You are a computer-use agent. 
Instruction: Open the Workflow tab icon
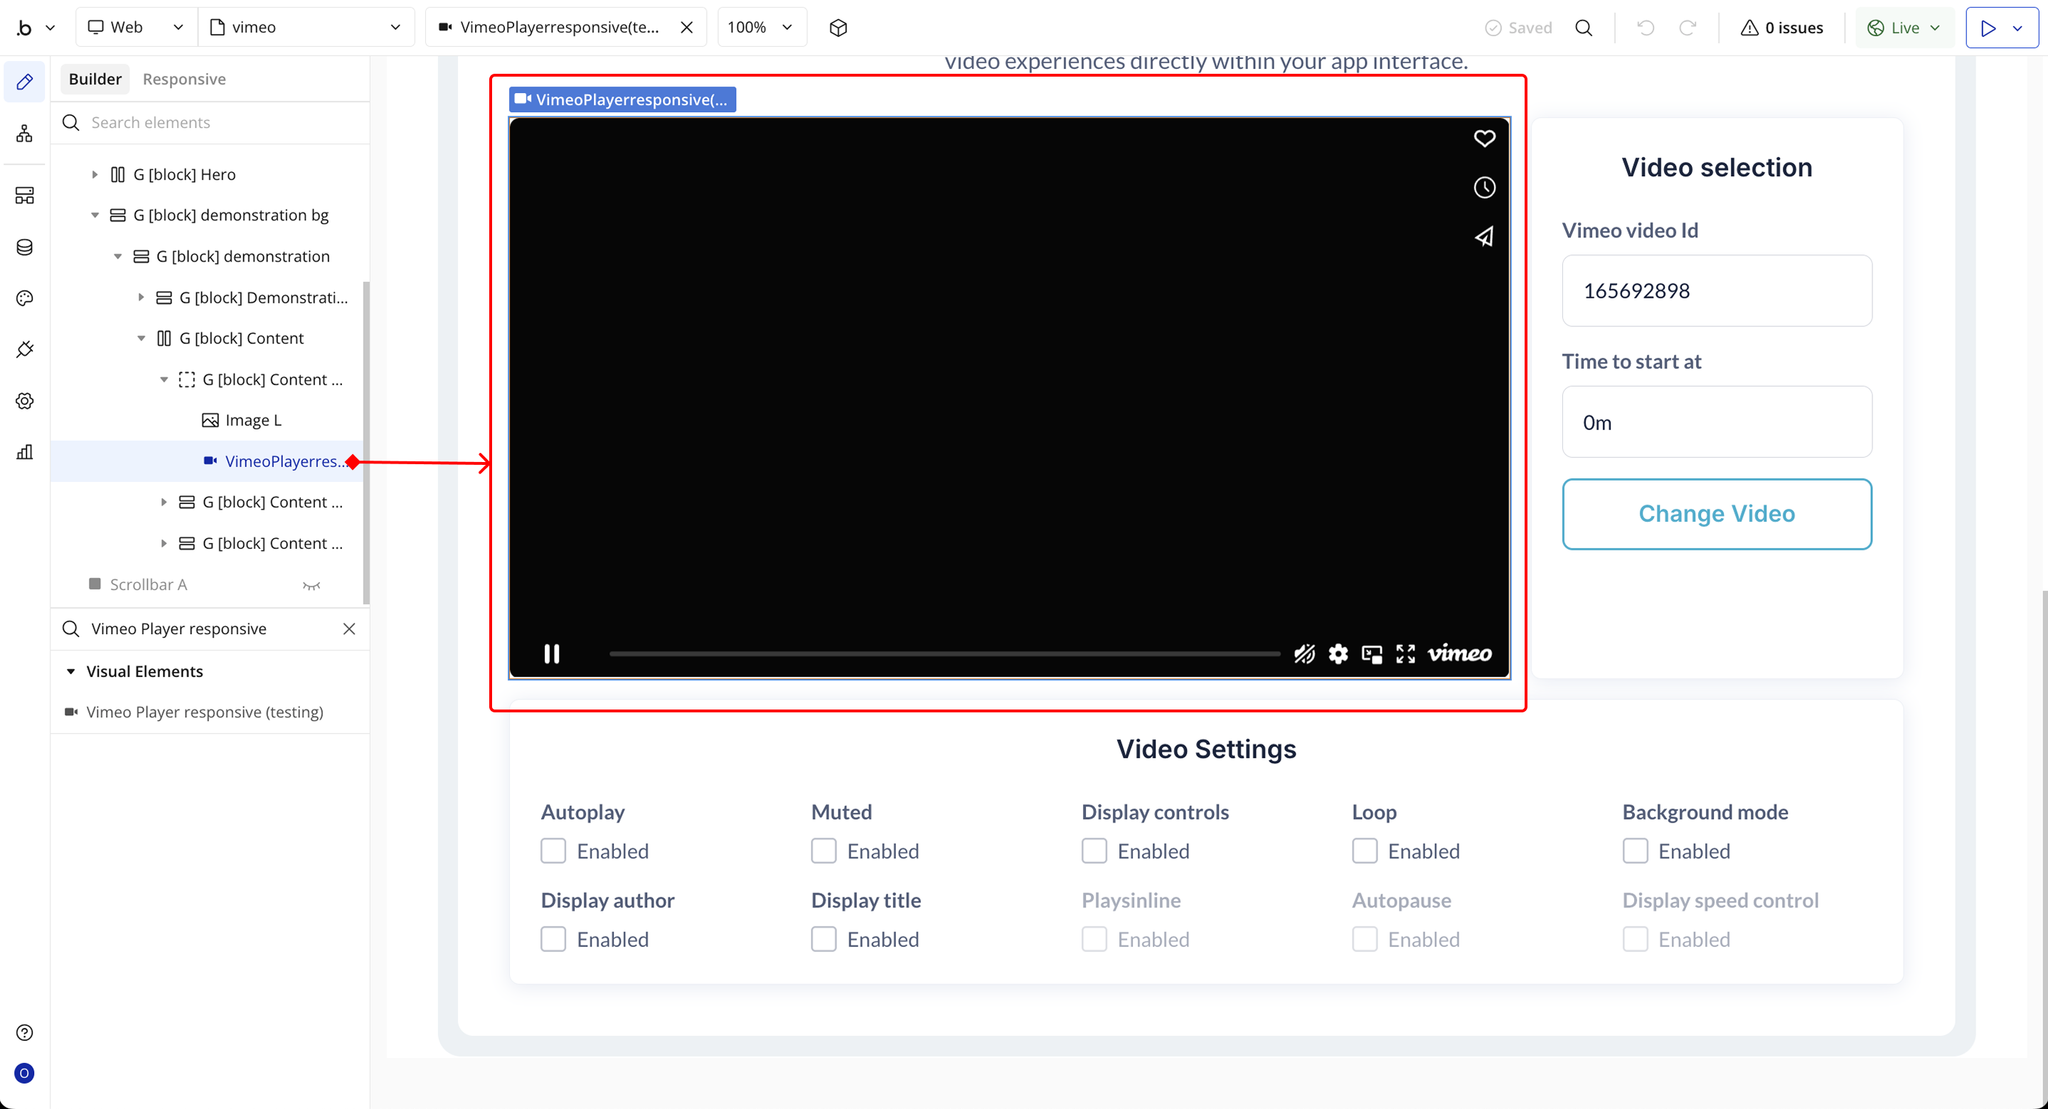25,133
